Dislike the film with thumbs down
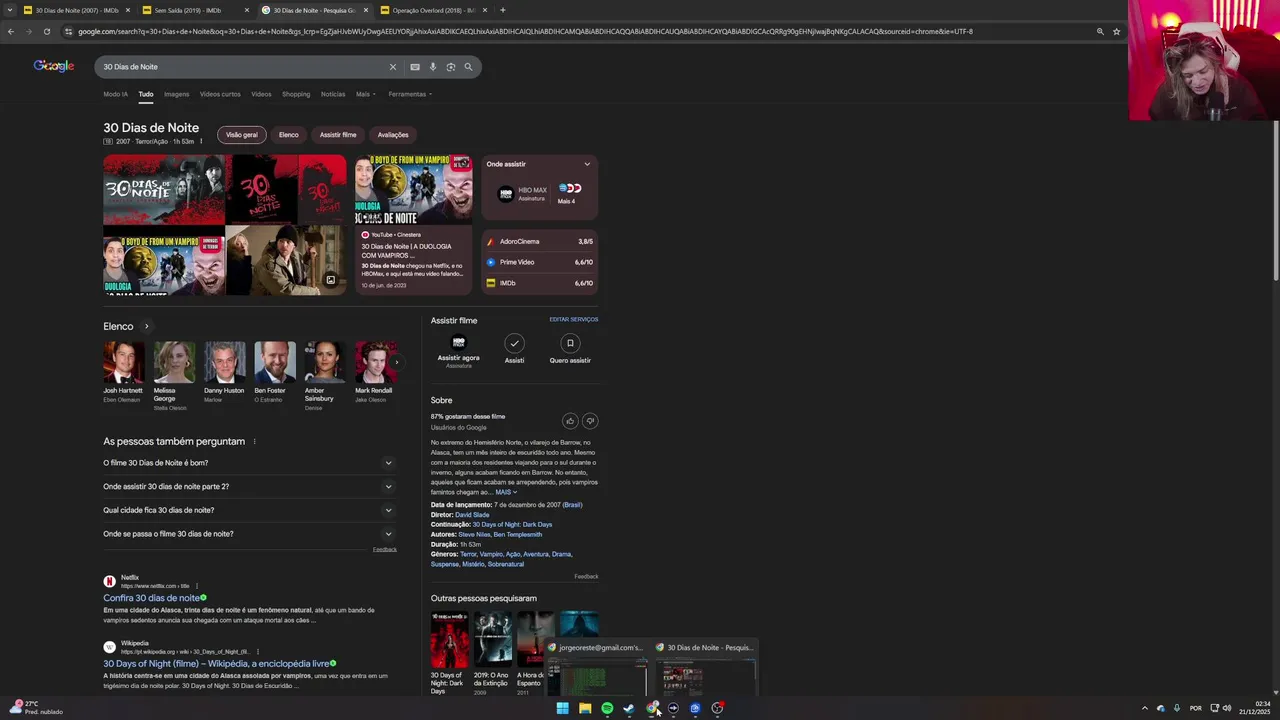The width and height of the screenshot is (1280, 720). pos(590,421)
